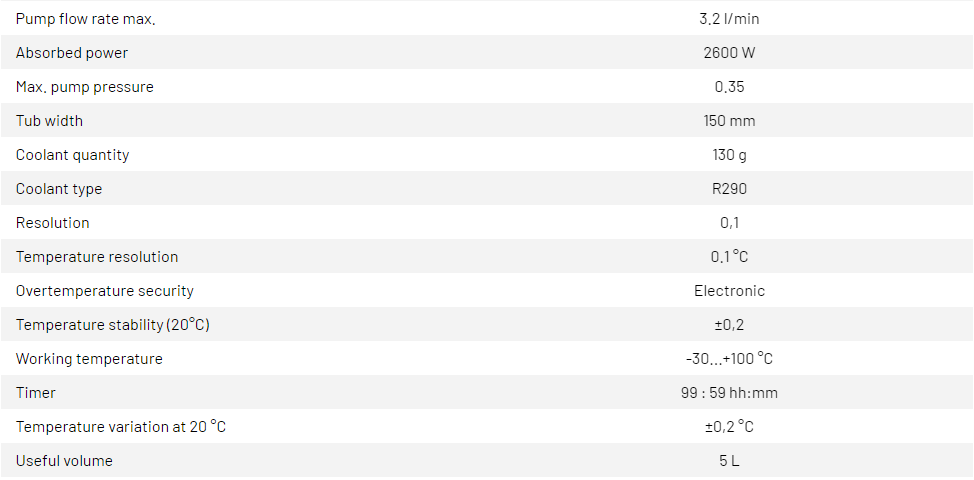Select the 99 : 59 hh:mm timer value
The width and height of the screenshot is (974, 480).
[x=729, y=393]
